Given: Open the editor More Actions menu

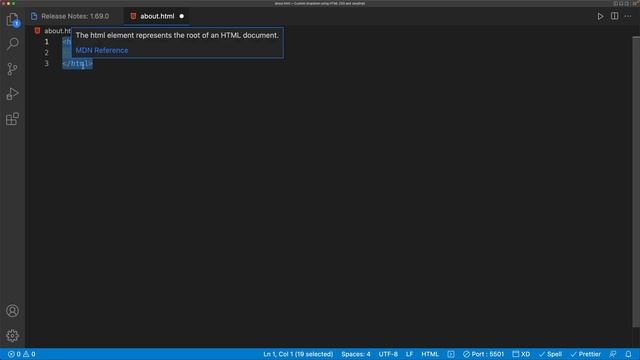Looking at the screenshot, I should pyautogui.click(x=628, y=16).
